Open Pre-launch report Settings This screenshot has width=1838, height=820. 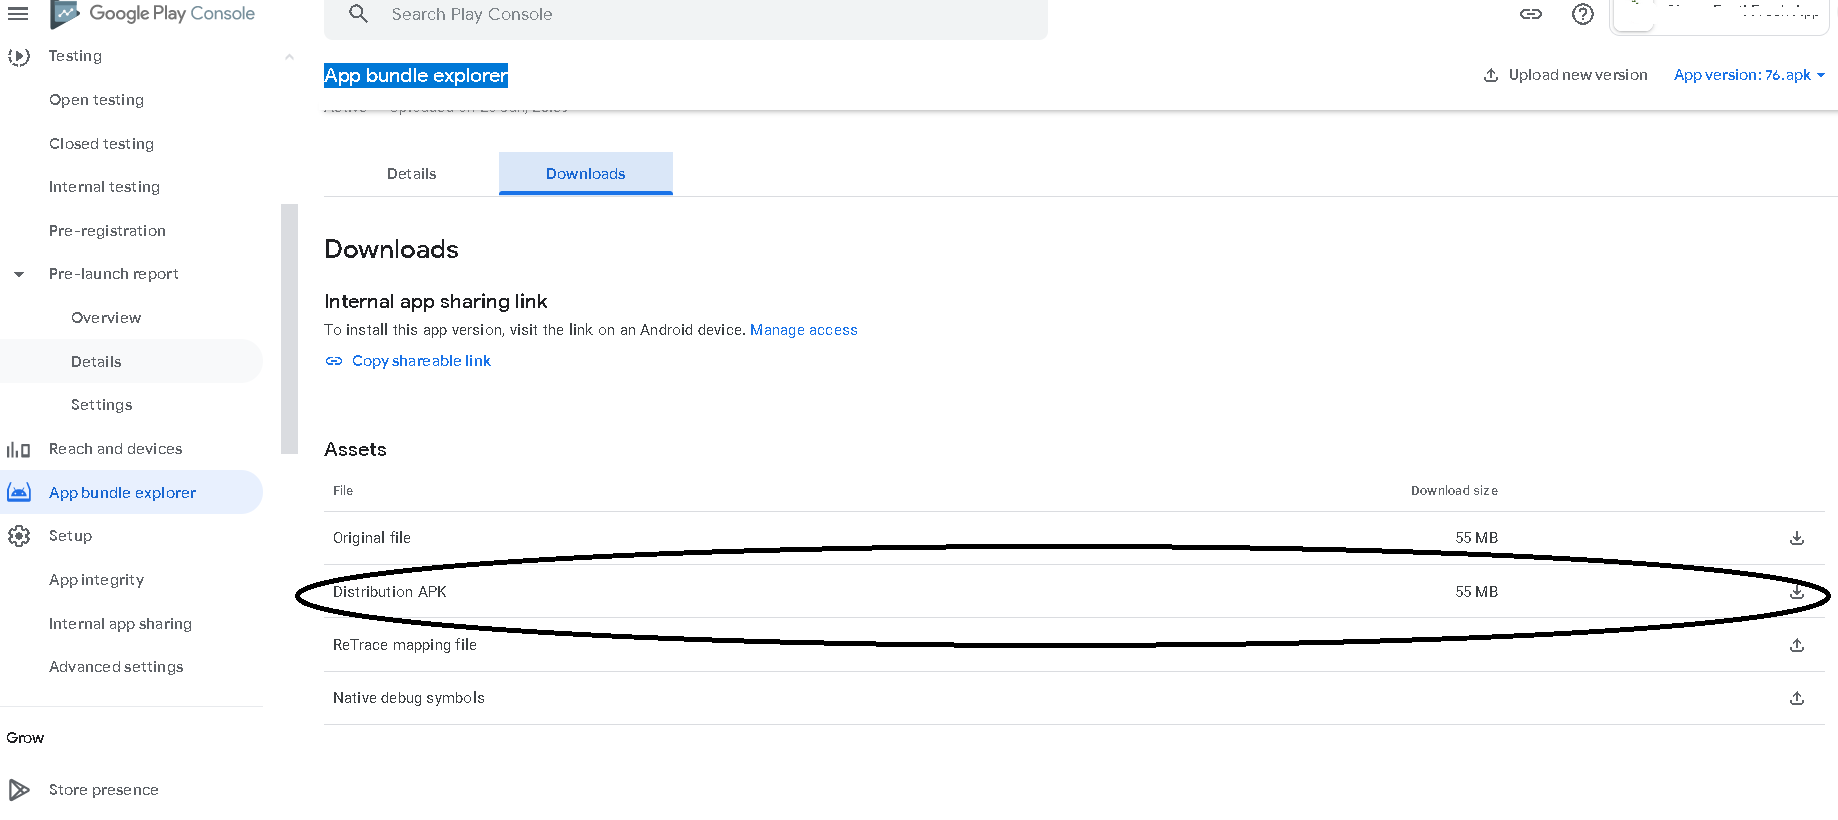click(x=101, y=405)
